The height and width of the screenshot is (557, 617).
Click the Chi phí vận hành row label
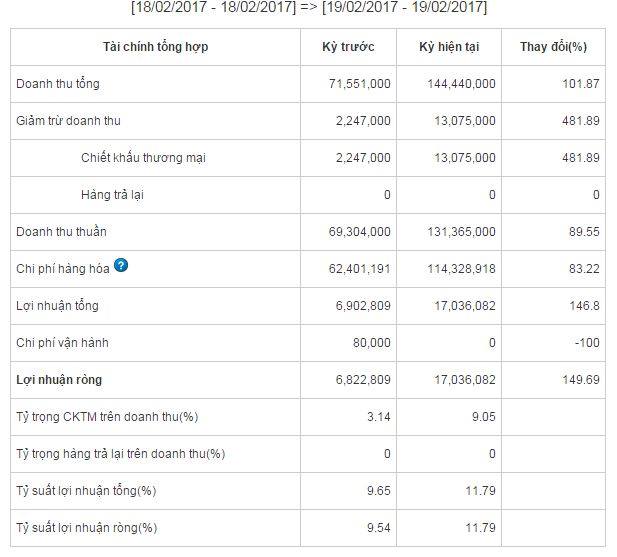[62, 343]
